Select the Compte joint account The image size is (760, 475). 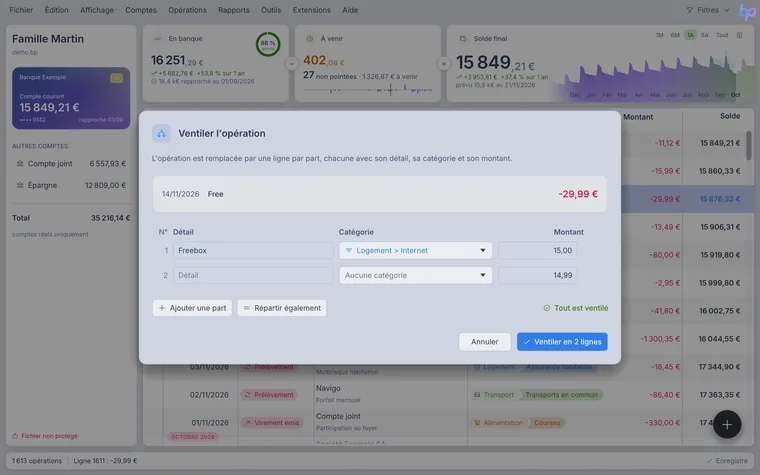point(71,164)
